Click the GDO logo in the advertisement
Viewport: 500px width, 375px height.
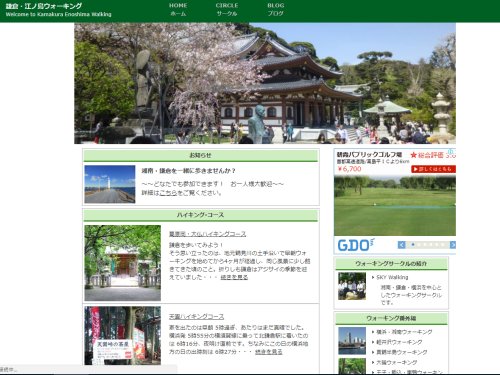(x=355, y=245)
